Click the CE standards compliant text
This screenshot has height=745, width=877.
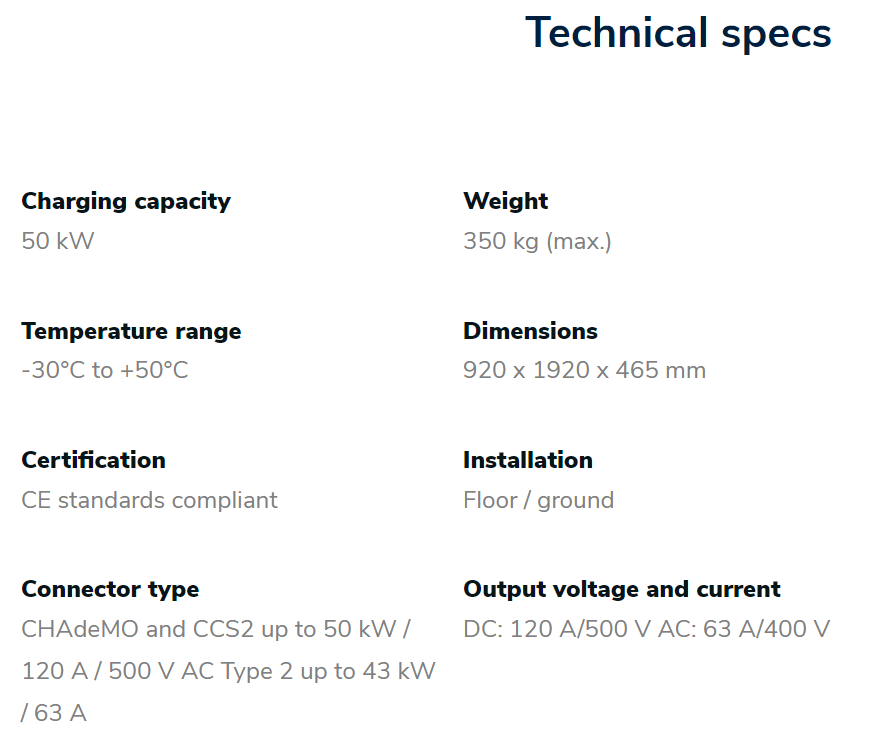149,500
